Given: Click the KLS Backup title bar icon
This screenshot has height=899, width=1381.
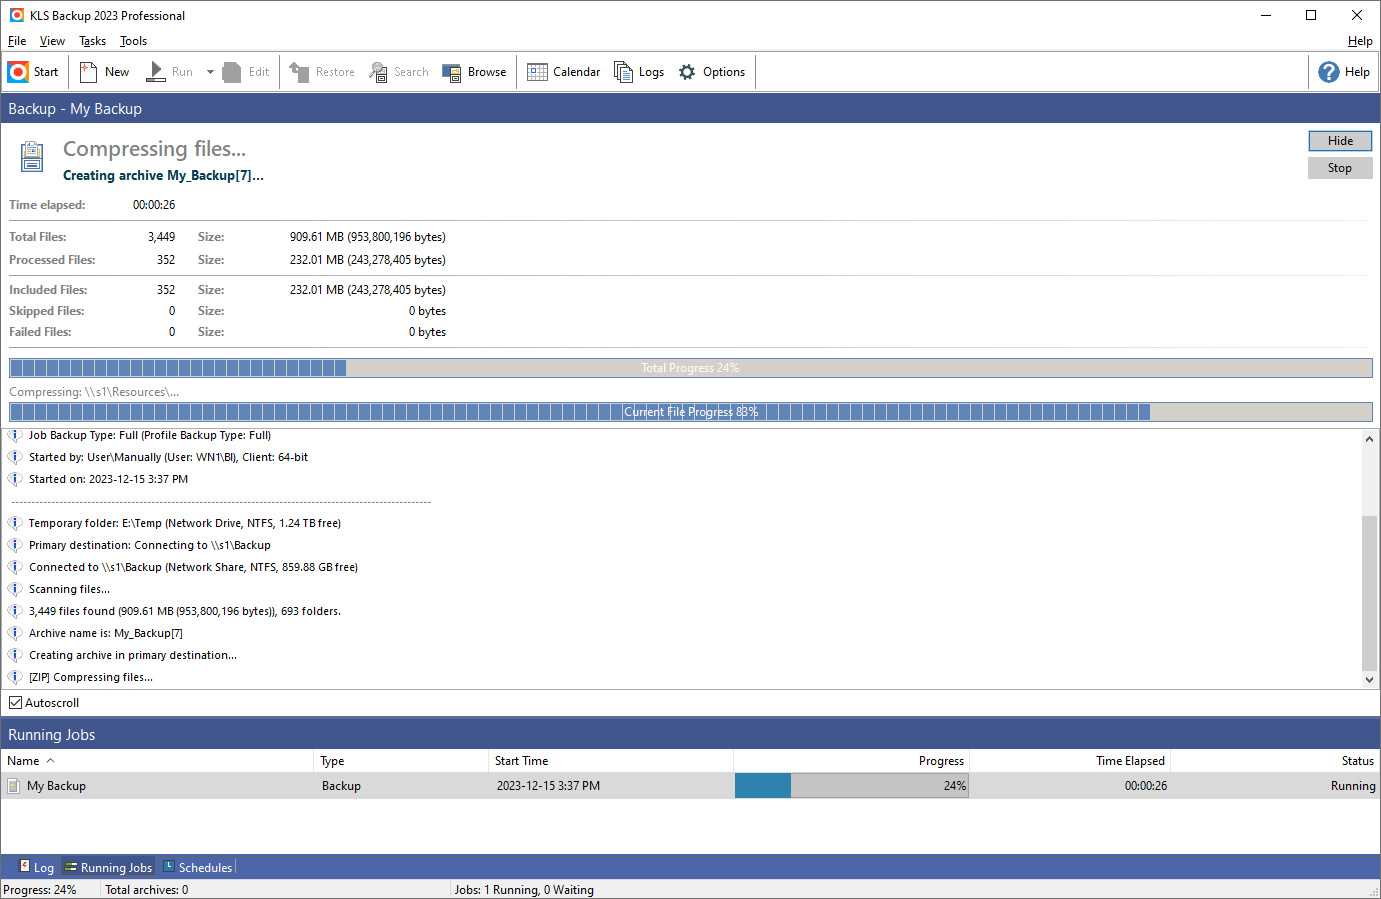Looking at the screenshot, I should point(17,15).
